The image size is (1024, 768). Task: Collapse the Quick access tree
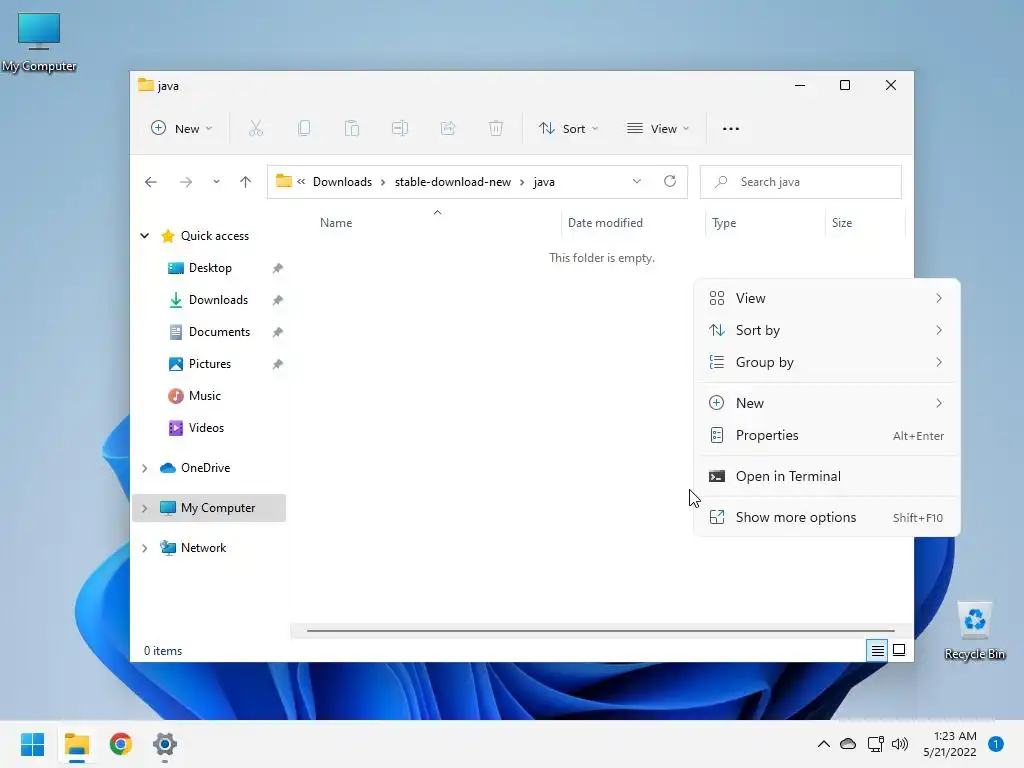(x=145, y=236)
